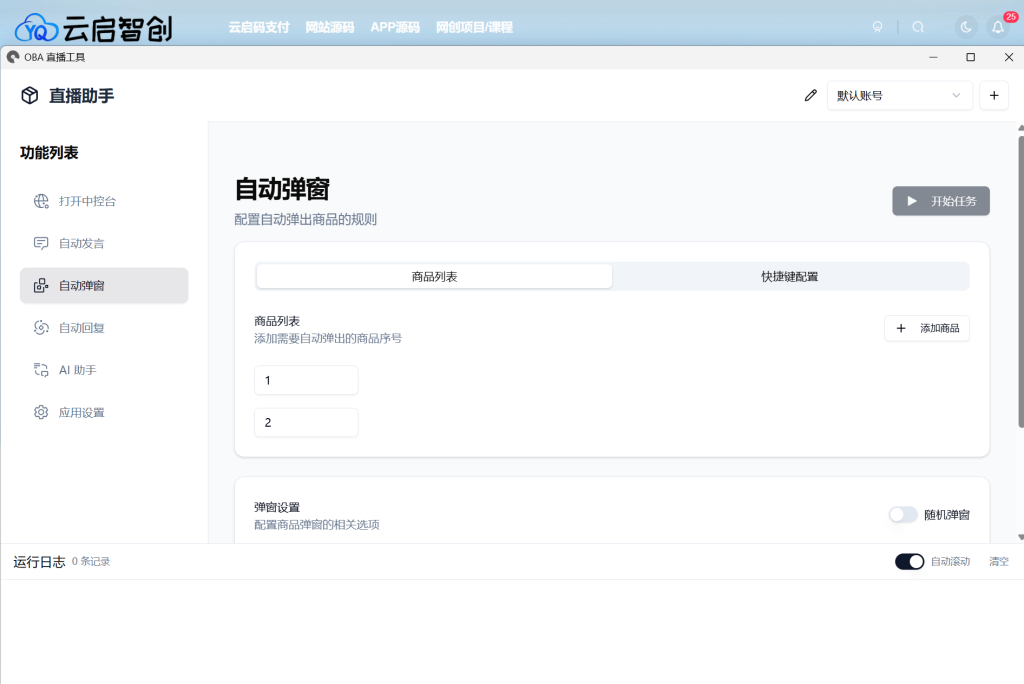This screenshot has width=1024, height=684.
Task: Click the 直播助手 cube logo icon
Action: [x=27, y=94]
